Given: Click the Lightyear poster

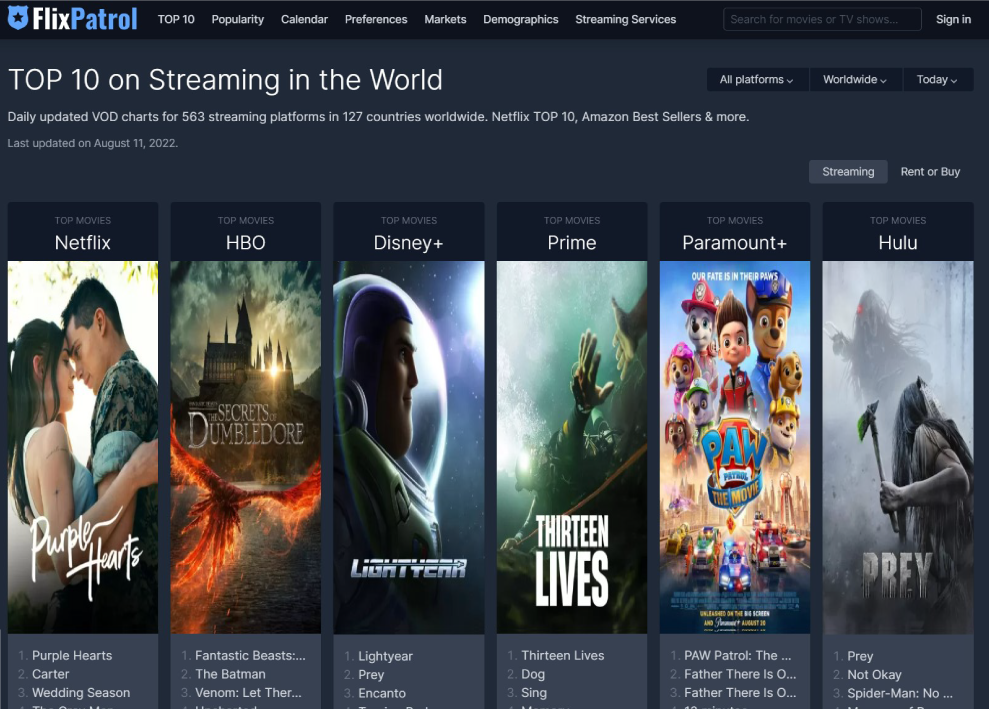Looking at the screenshot, I should pos(409,447).
